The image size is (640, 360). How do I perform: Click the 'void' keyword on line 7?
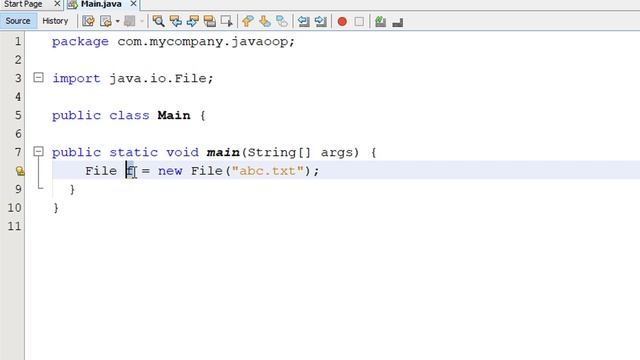coord(182,152)
